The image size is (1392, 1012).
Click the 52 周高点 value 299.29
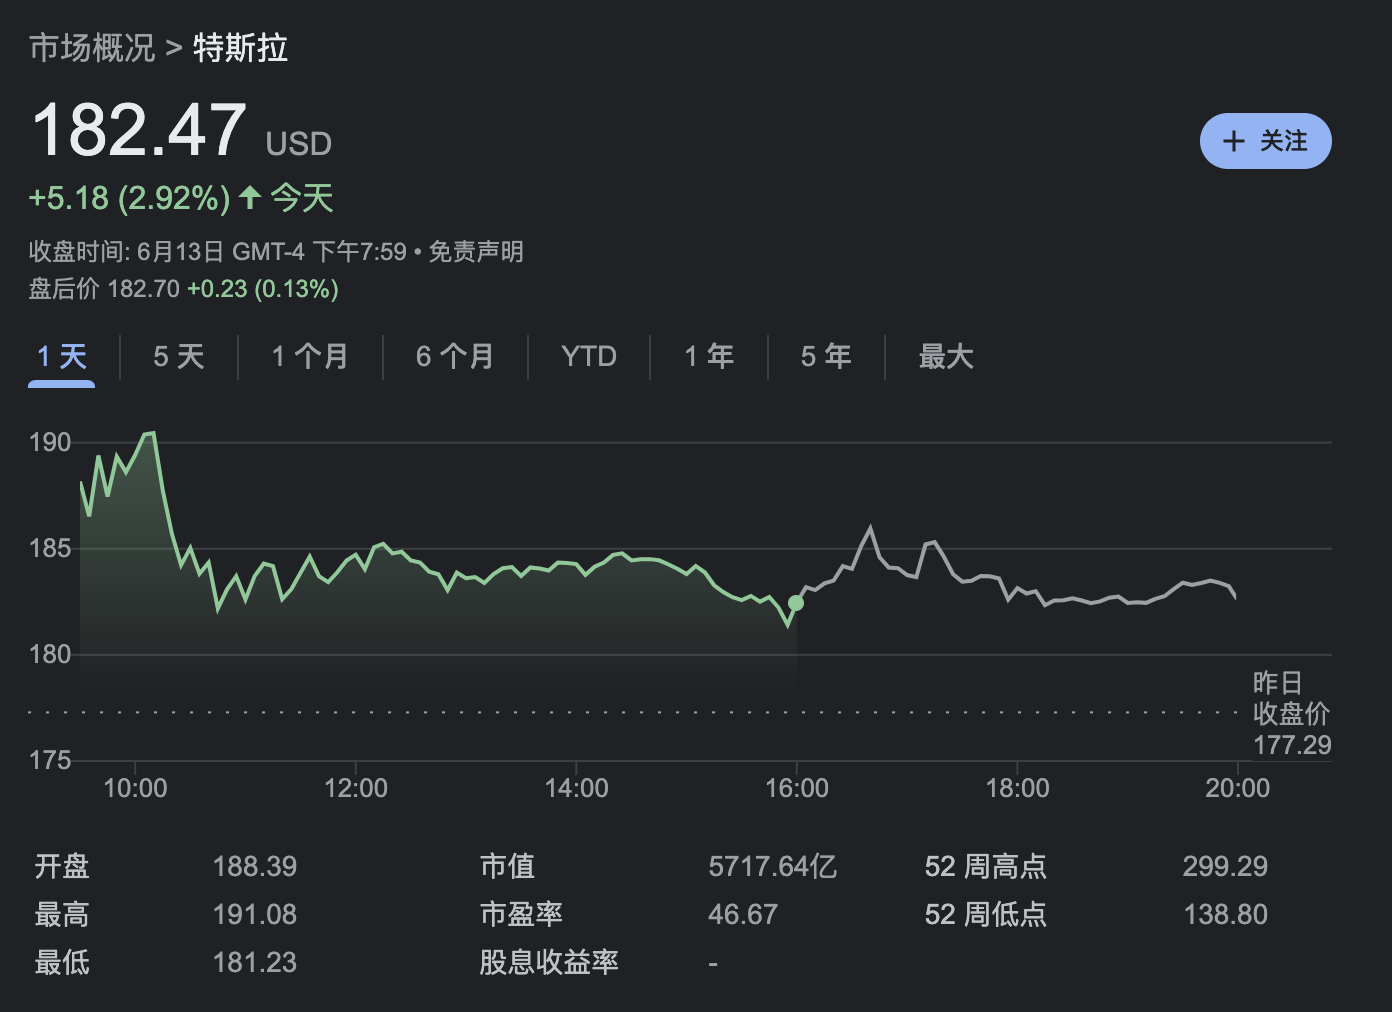tap(1224, 866)
